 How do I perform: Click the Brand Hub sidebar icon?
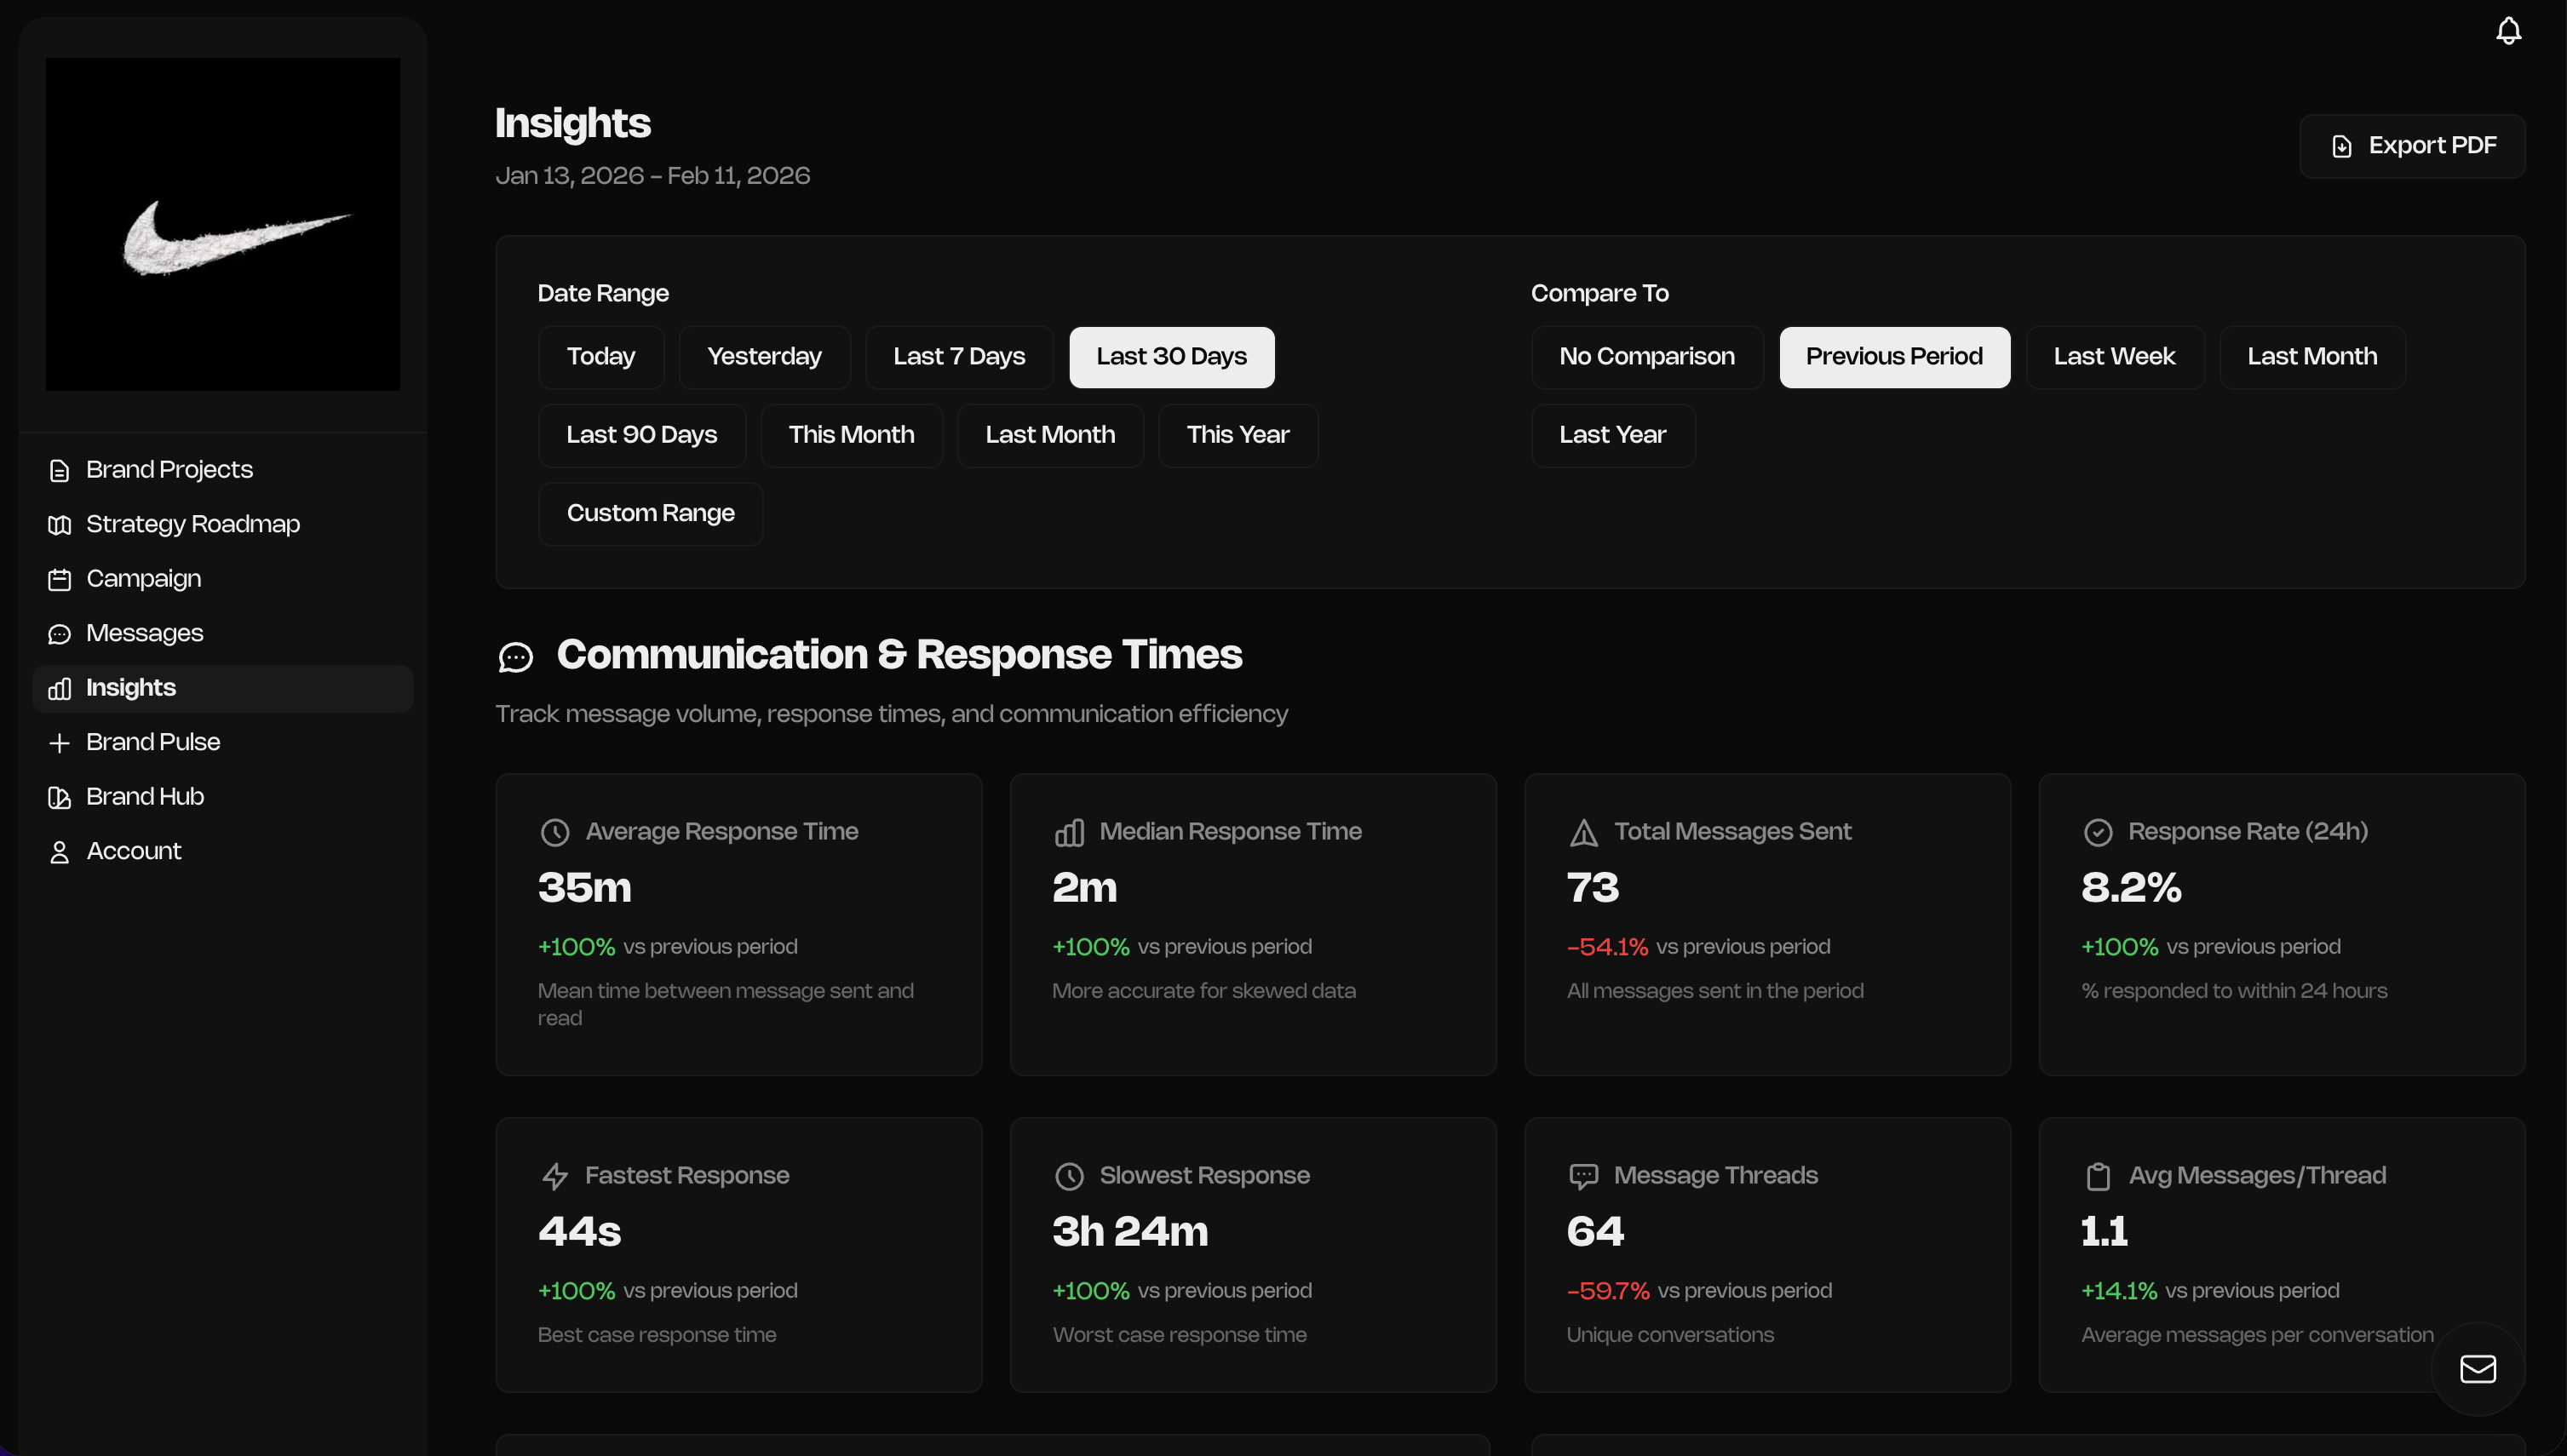click(59, 797)
